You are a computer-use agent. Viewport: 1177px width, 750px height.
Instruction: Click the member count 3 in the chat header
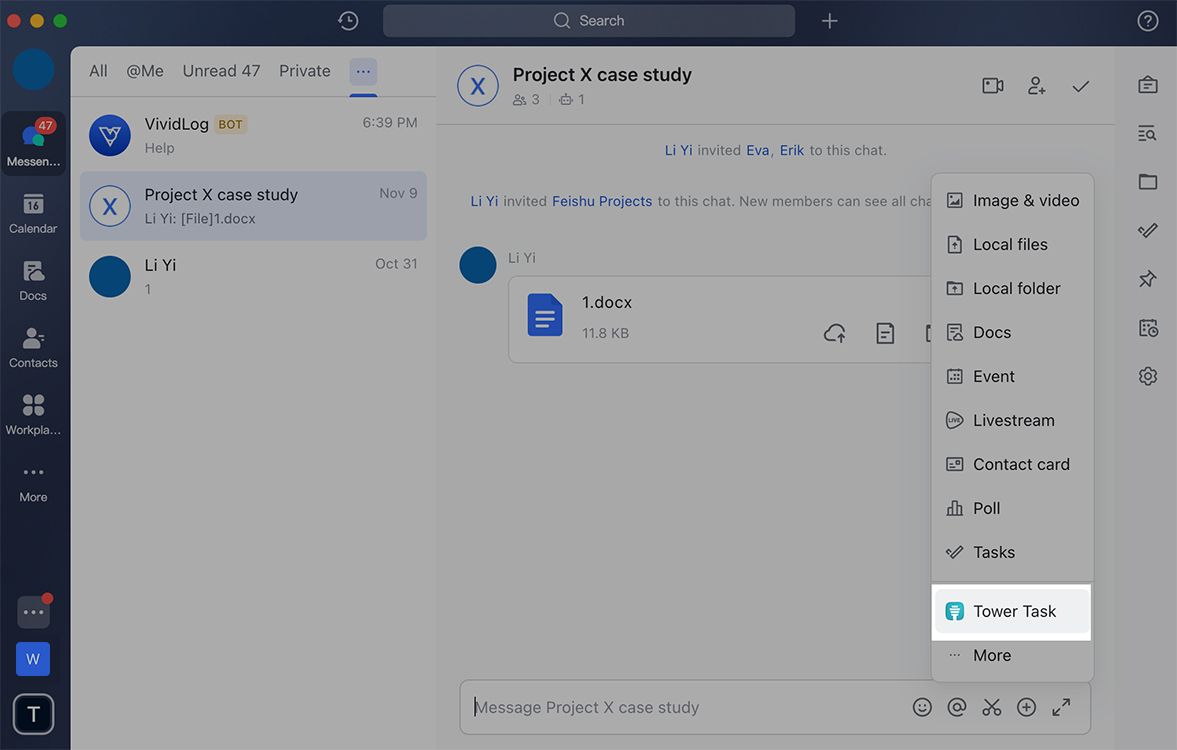[x=525, y=100]
